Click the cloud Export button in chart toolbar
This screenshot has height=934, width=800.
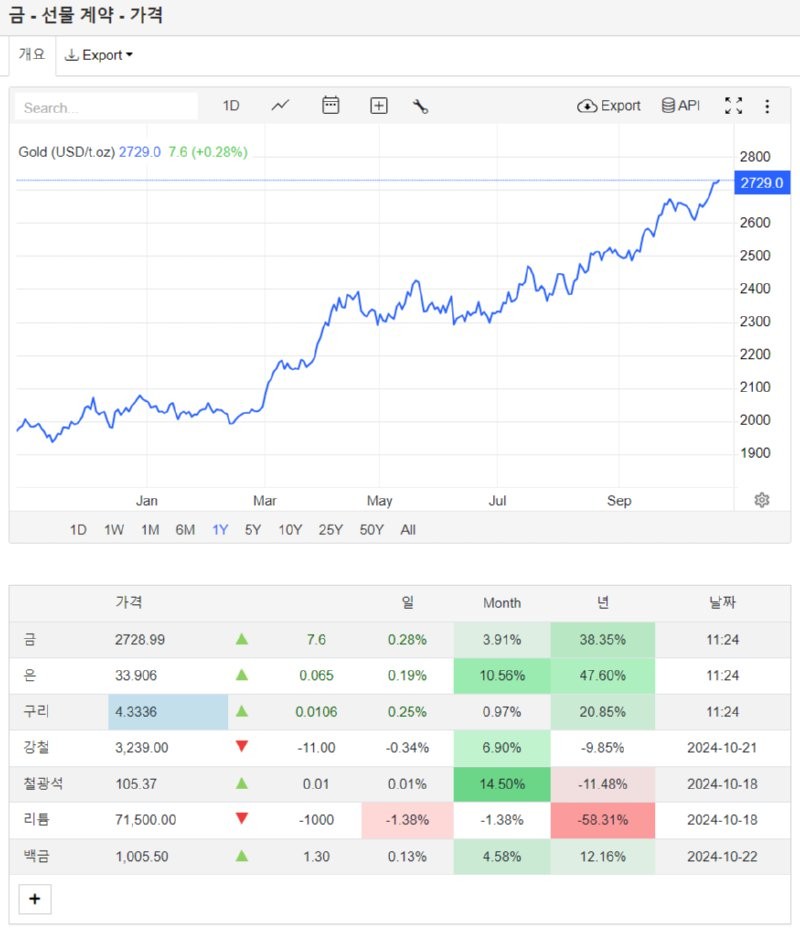pyautogui.click(x=609, y=106)
